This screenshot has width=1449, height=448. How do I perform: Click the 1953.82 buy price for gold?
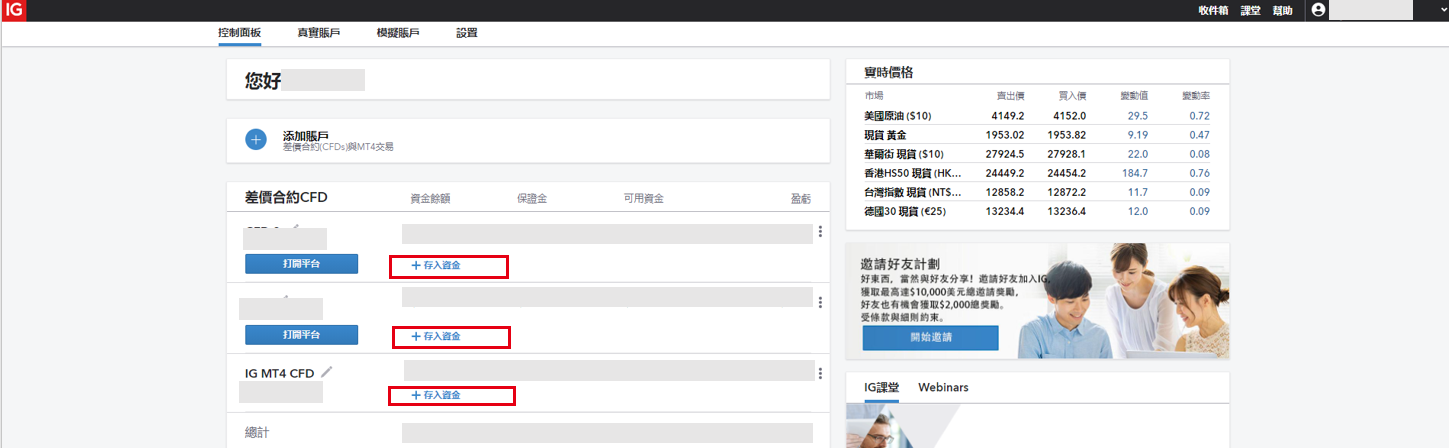(x=1067, y=135)
